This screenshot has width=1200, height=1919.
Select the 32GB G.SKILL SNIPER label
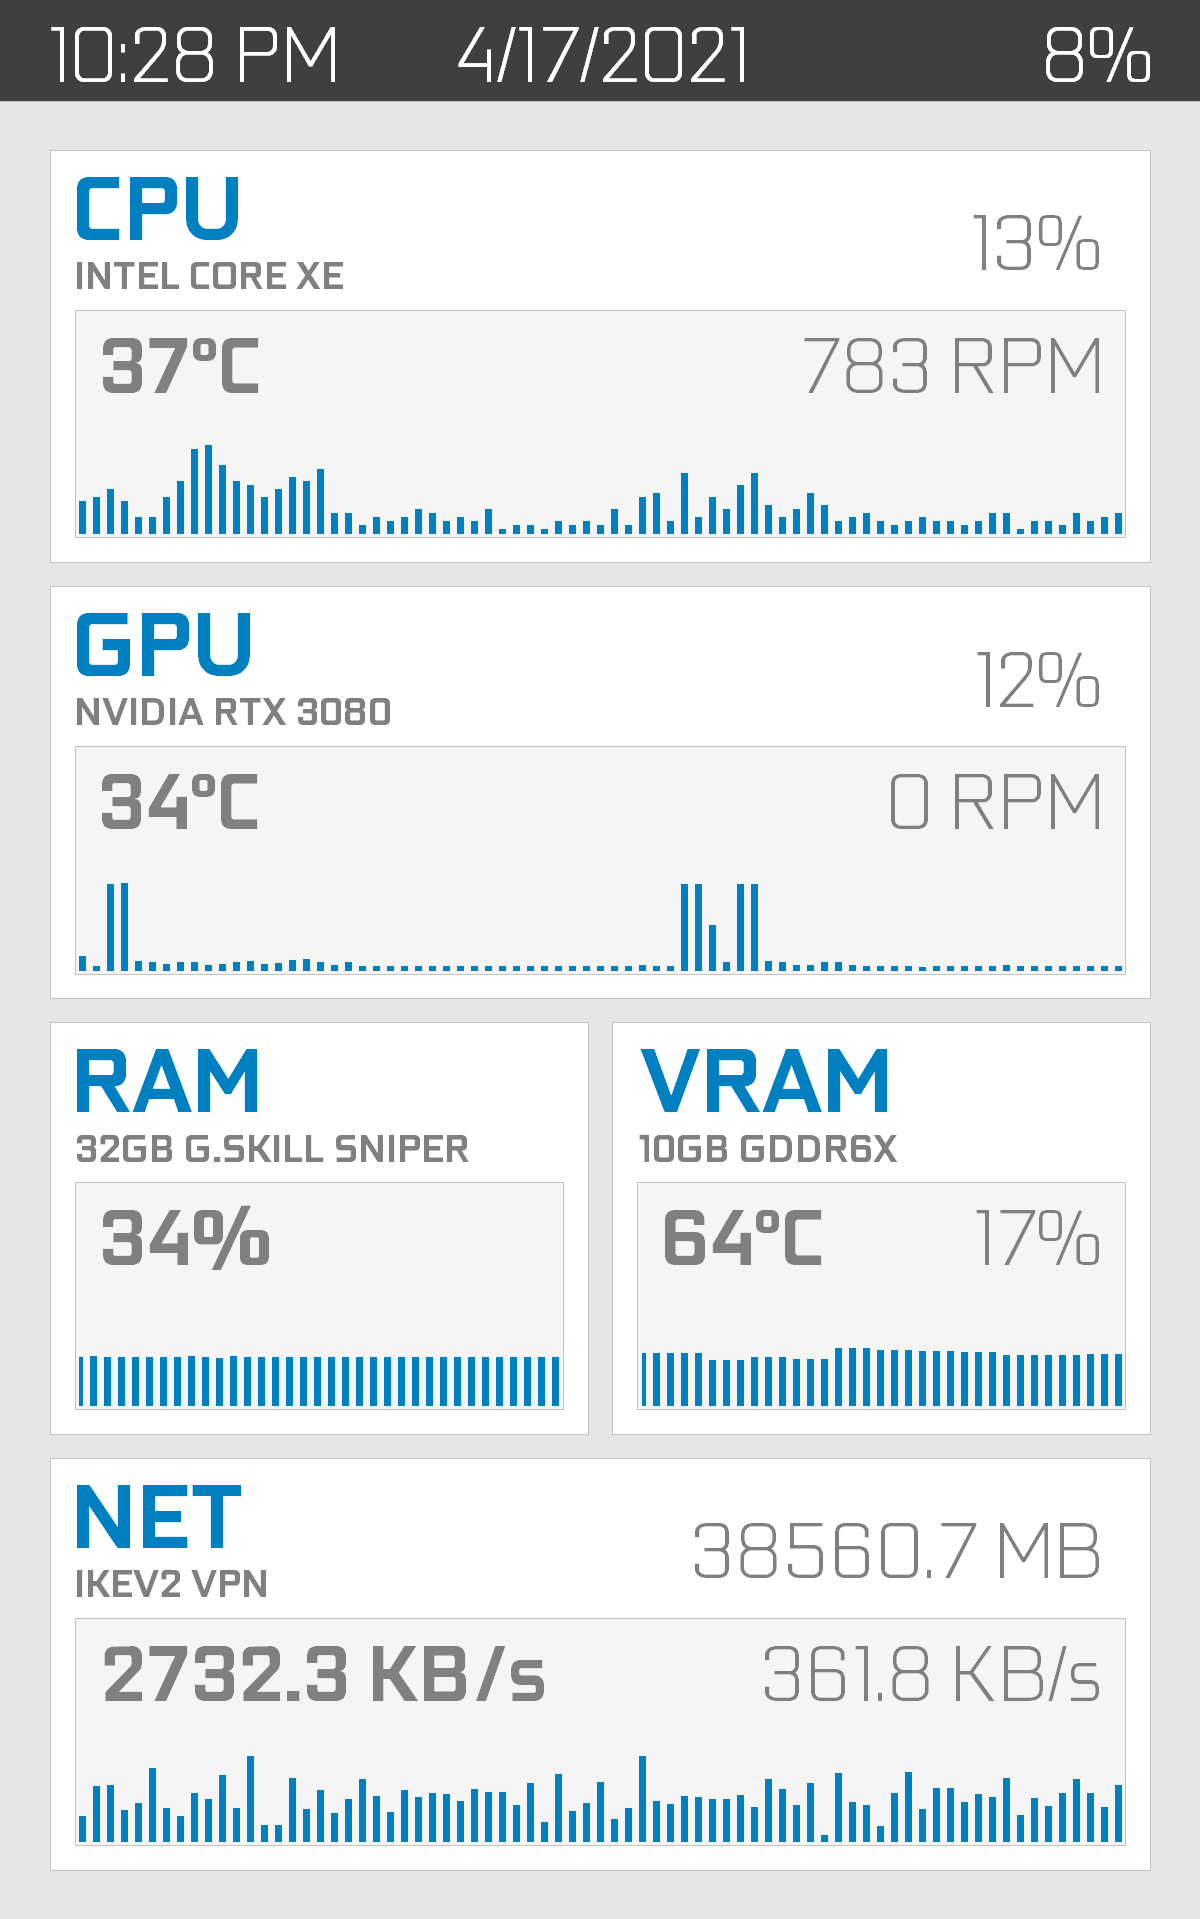coord(272,1149)
